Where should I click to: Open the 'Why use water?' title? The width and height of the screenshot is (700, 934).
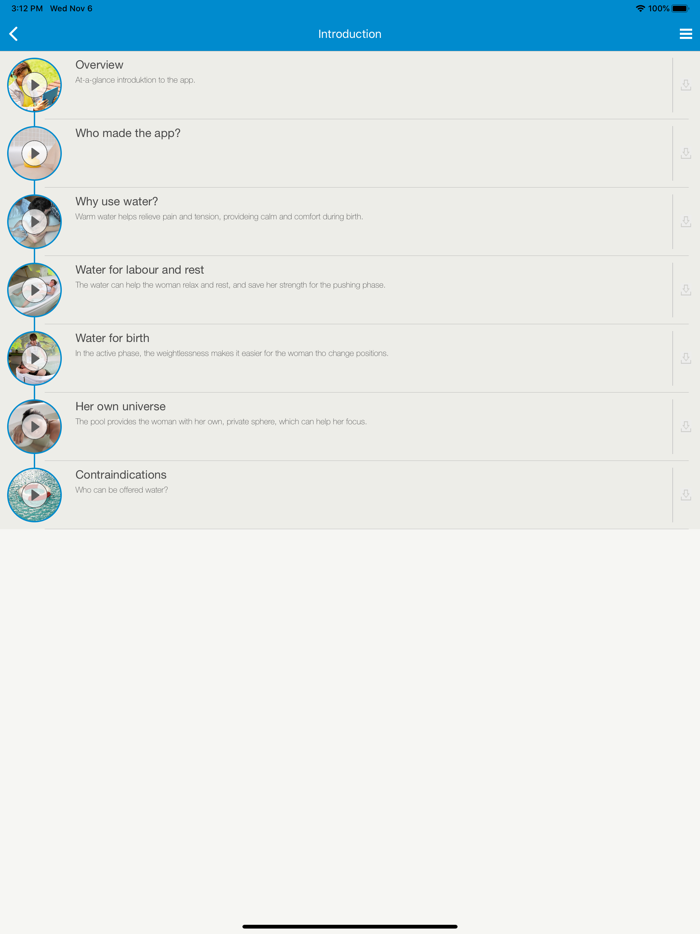tap(117, 201)
